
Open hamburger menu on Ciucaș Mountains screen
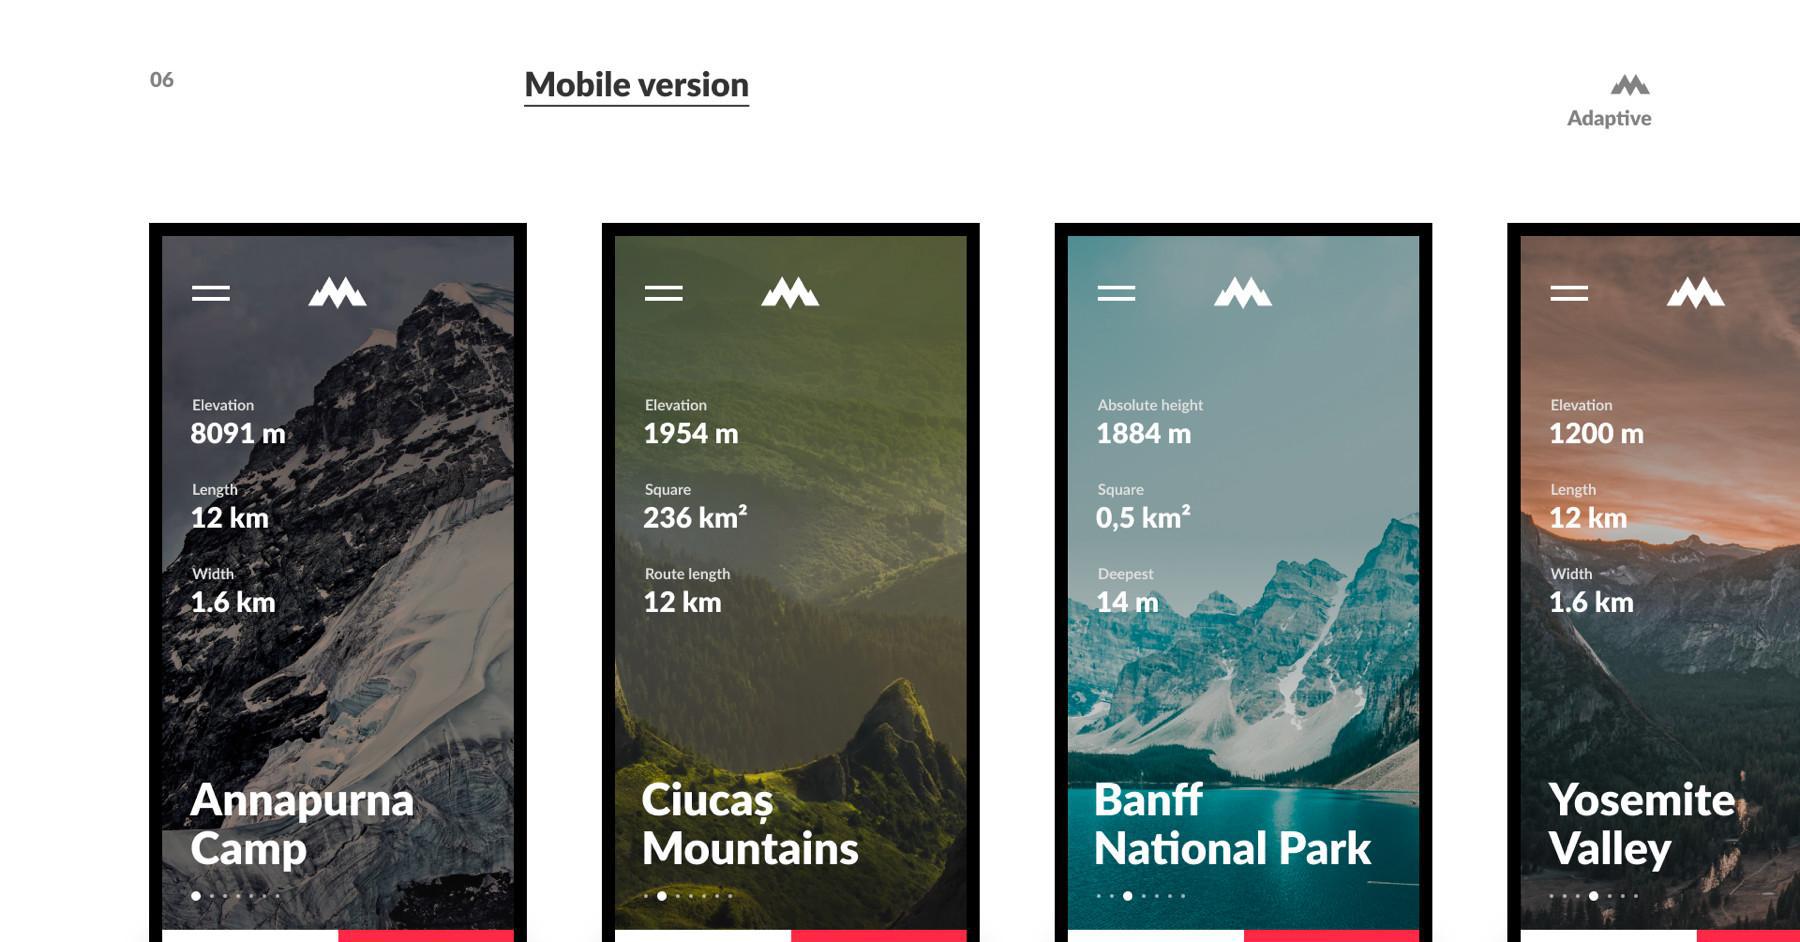664,293
